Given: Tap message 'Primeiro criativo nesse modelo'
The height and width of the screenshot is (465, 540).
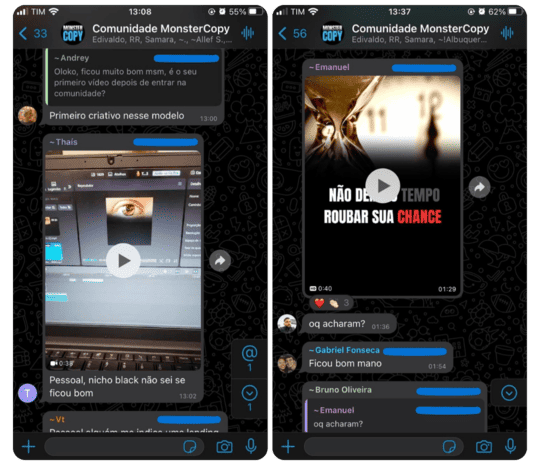Looking at the screenshot, I should (117, 116).
